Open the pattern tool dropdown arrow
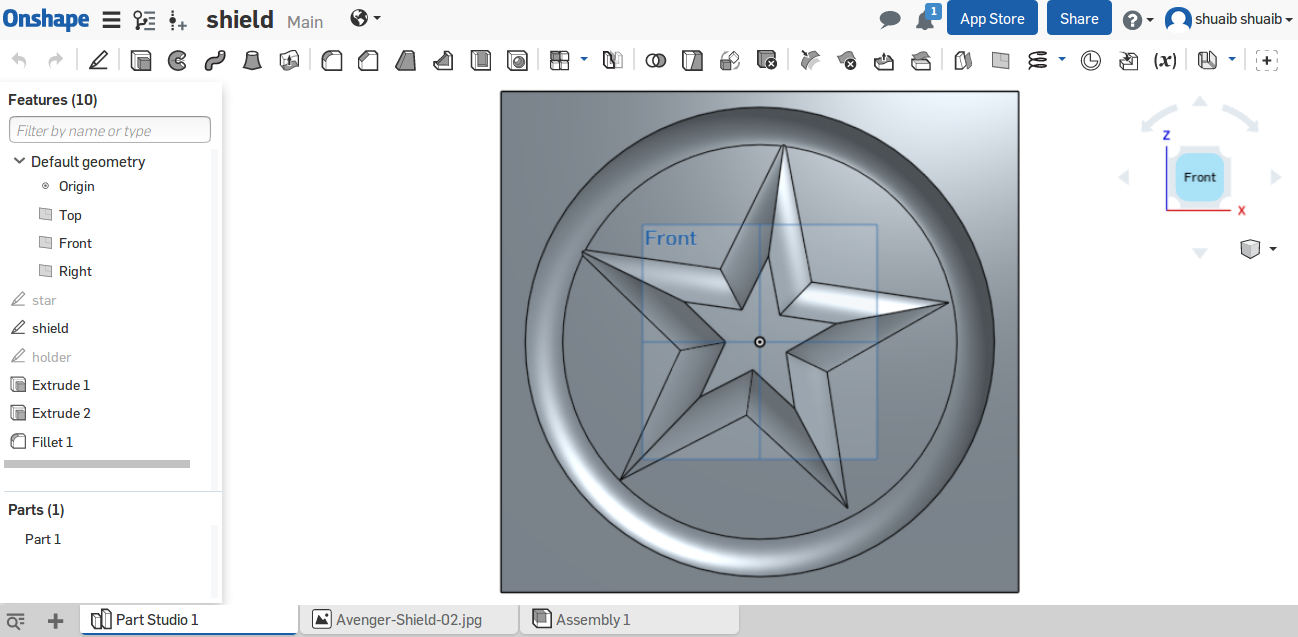The width and height of the screenshot is (1298, 637). click(x=584, y=60)
